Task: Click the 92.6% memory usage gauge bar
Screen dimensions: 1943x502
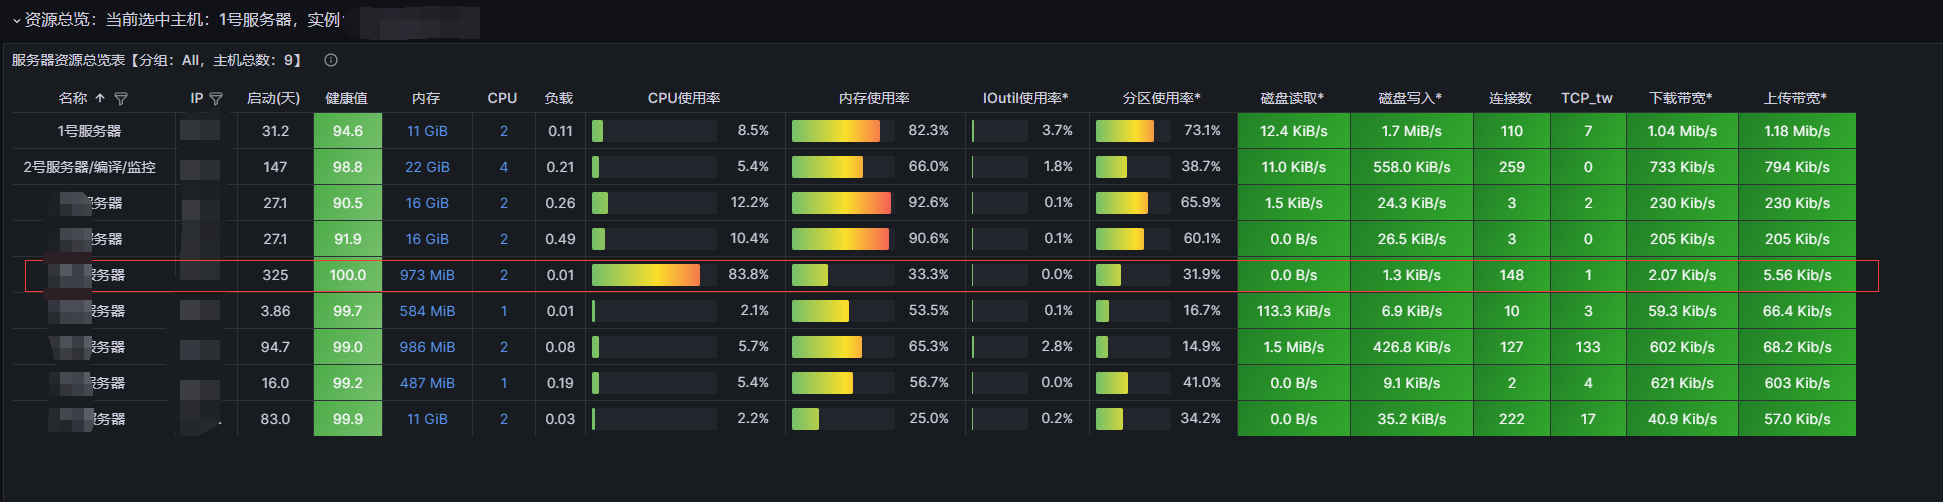Action: (841, 203)
